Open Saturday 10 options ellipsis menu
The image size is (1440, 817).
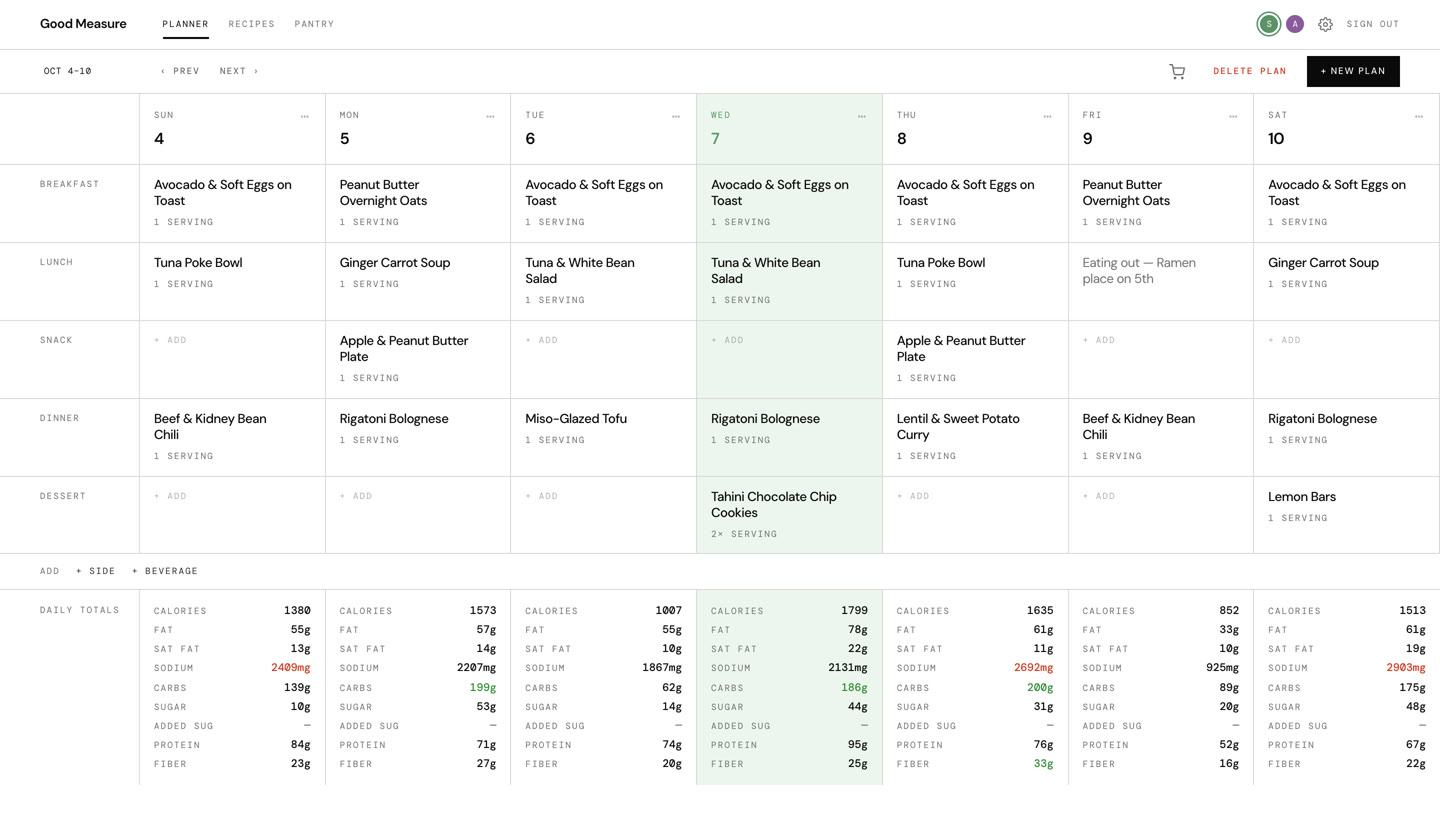click(1419, 117)
